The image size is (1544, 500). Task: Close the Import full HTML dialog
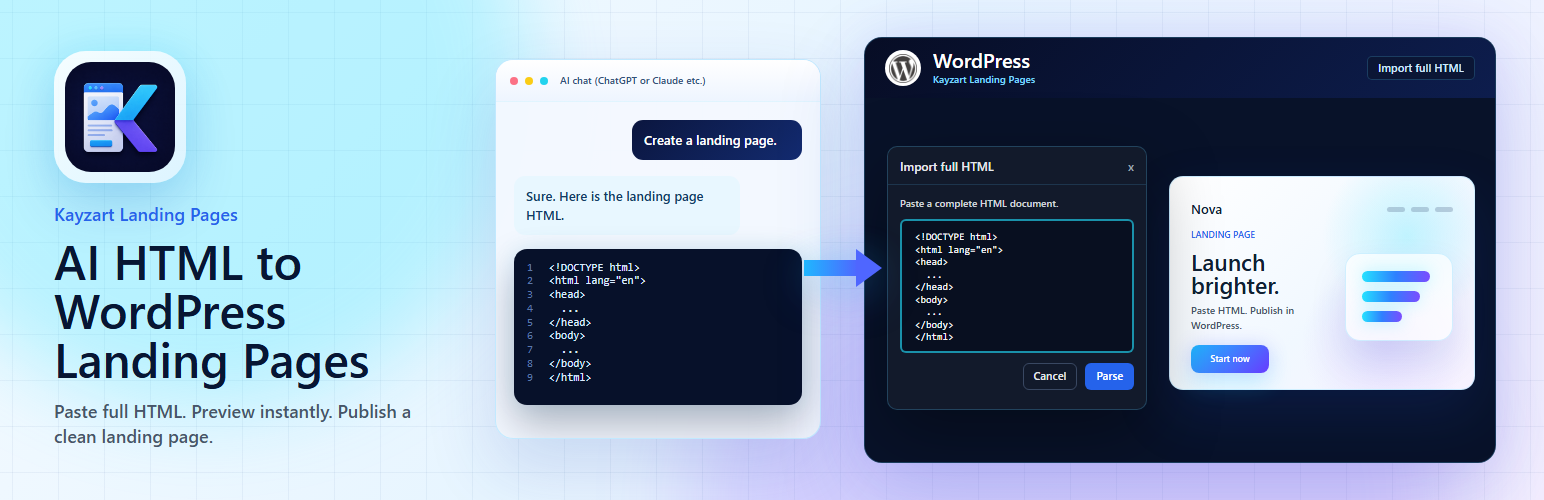[1131, 167]
